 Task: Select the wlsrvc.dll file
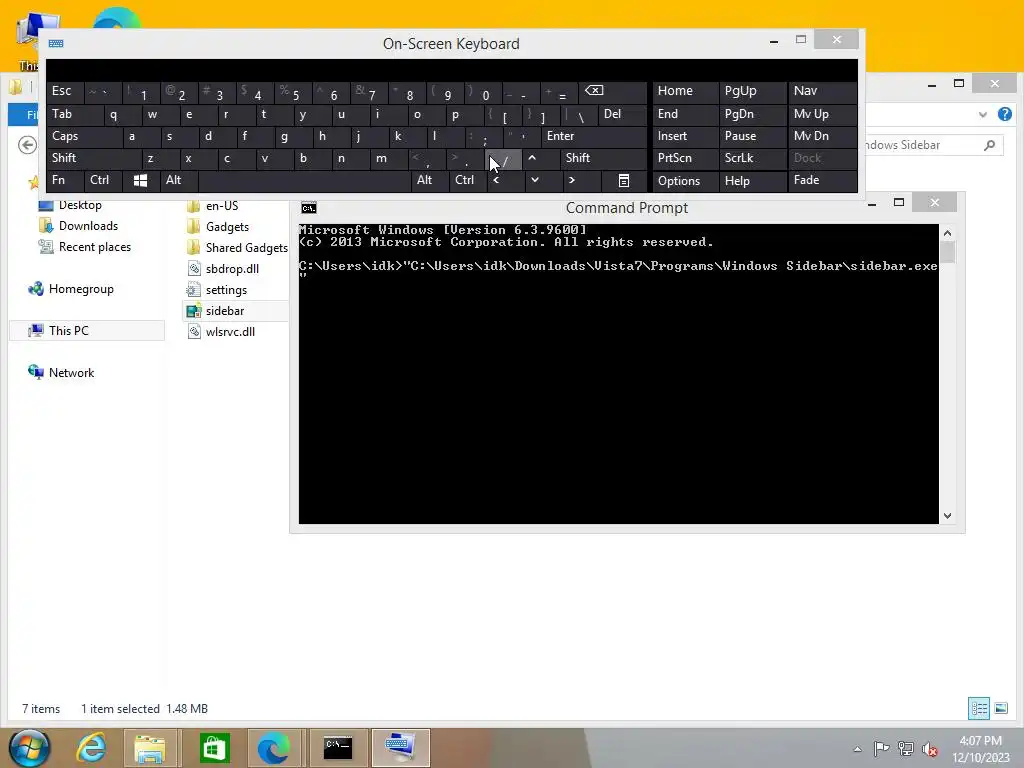tap(230, 332)
